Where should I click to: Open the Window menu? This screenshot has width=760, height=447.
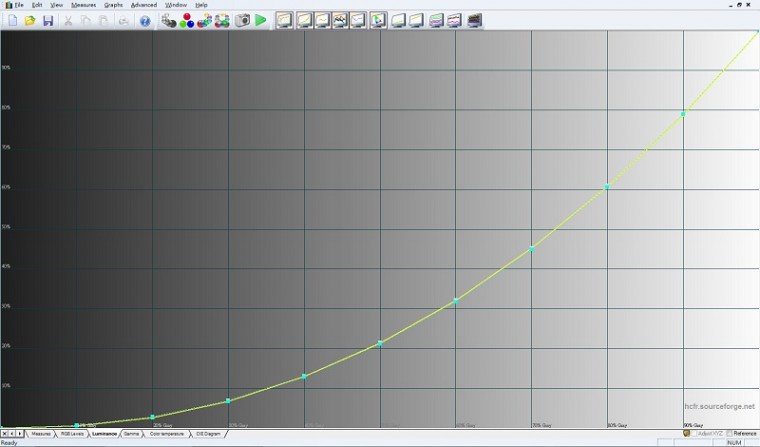click(176, 5)
